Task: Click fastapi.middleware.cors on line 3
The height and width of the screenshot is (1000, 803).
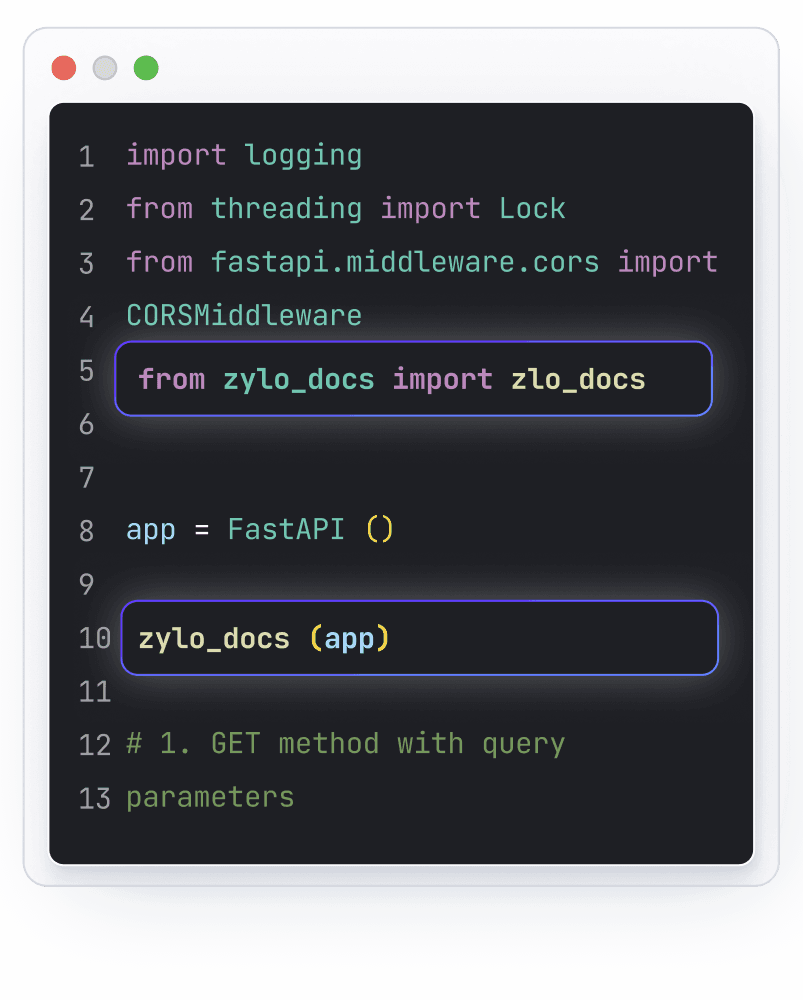Action: [405, 262]
